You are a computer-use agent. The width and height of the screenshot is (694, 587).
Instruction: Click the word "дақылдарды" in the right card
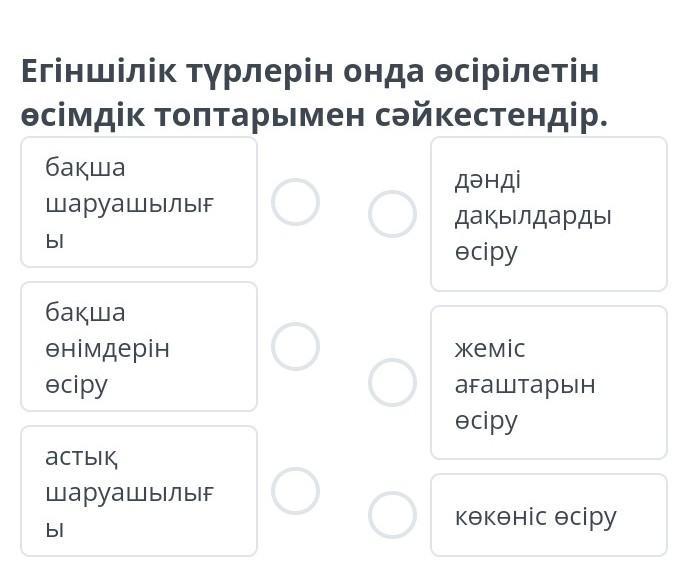[x=533, y=215]
